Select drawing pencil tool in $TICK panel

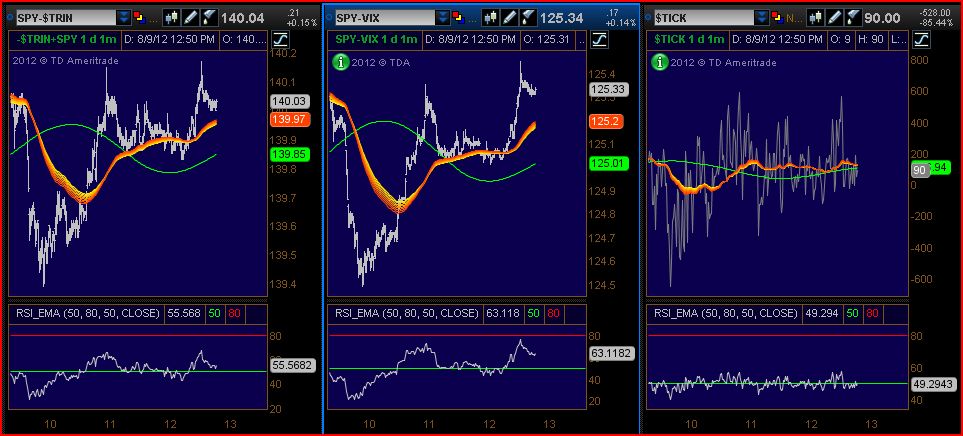click(833, 18)
